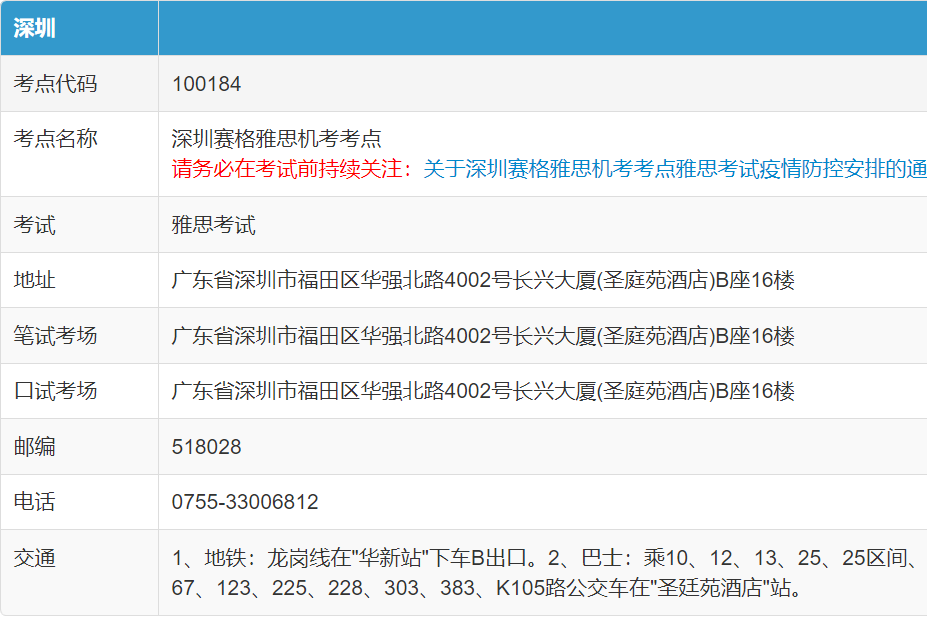
Task: Click the 深圳 table header
Action: [35, 28]
